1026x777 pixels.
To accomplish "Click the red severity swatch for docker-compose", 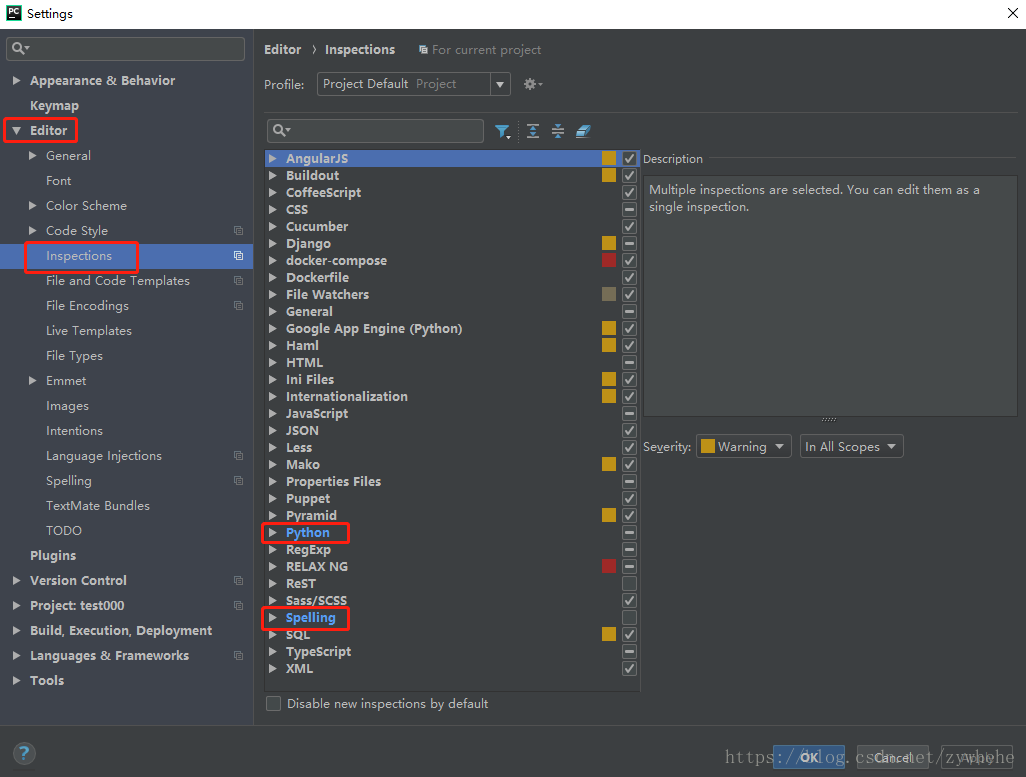I will pos(609,261).
